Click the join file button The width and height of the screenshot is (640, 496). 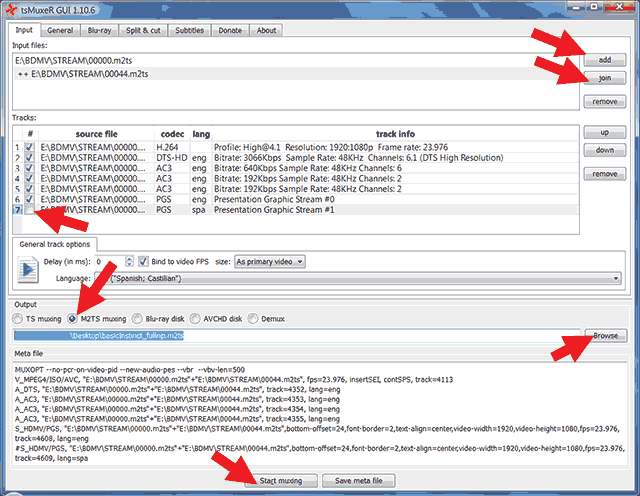pyautogui.click(x=604, y=78)
